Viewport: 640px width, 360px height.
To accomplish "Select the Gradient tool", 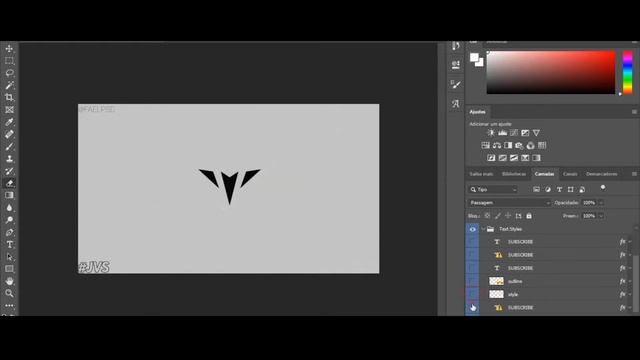I will click(x=9, y=196).
